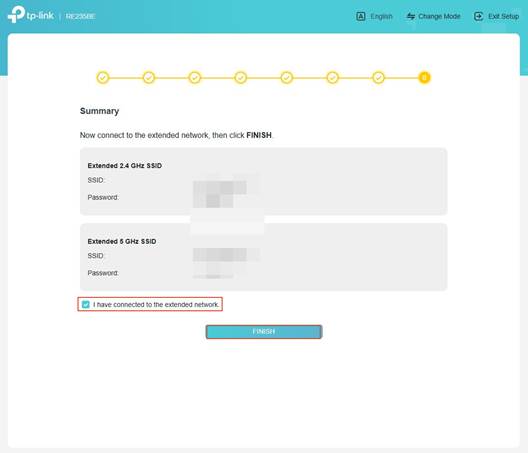Click the sixth completed step circle

point(332,78)
